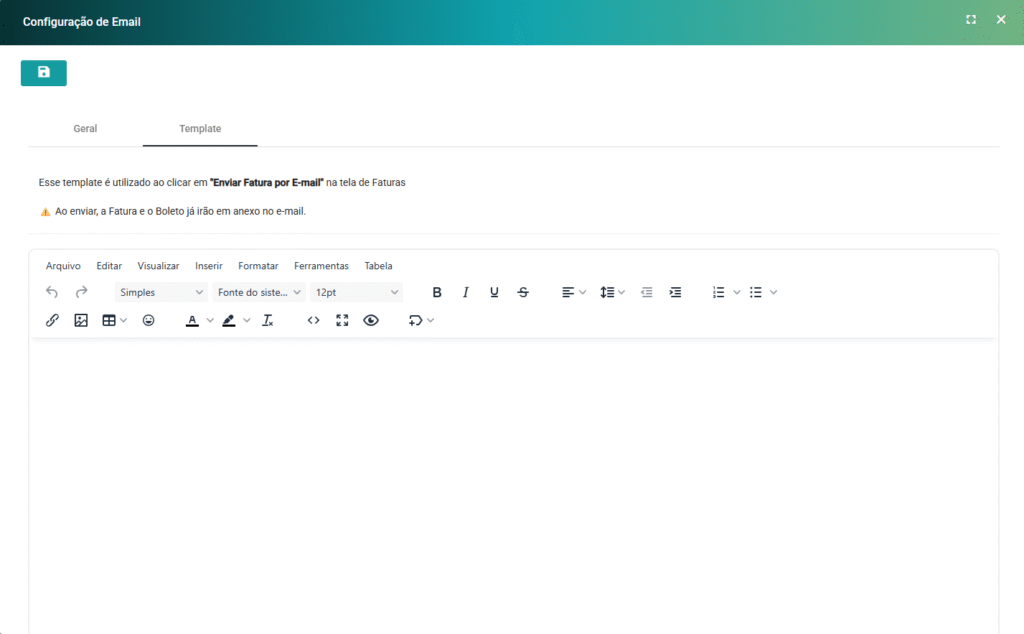Insert a link with the chain icon

click(x=52, y=321)
